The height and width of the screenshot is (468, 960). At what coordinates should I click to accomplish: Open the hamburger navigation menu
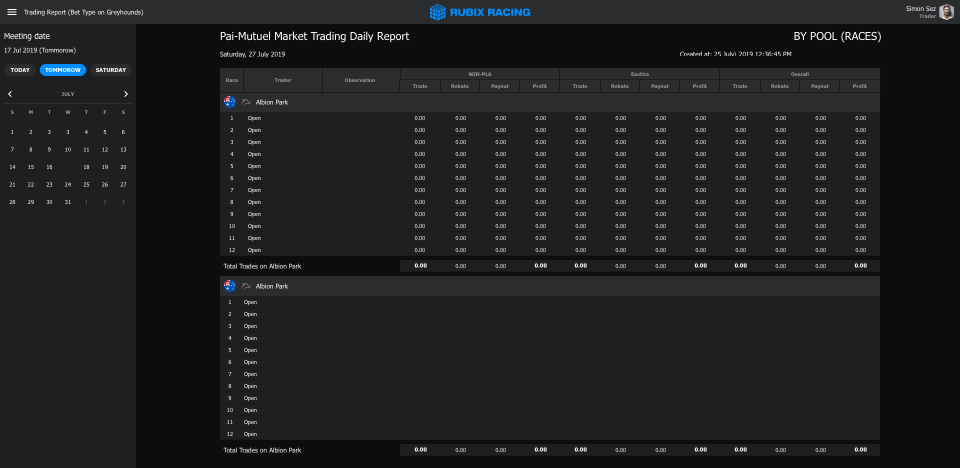pos(12,12)
